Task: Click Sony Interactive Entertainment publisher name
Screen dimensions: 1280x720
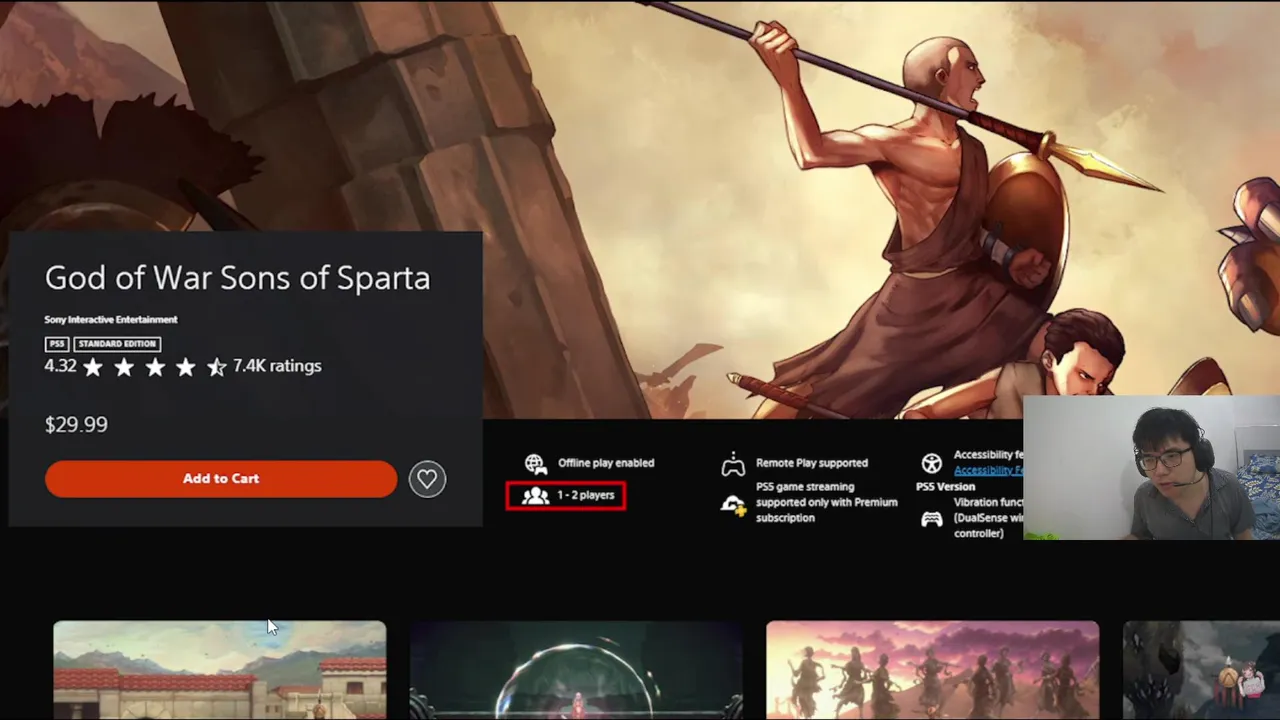Action: 111,320
